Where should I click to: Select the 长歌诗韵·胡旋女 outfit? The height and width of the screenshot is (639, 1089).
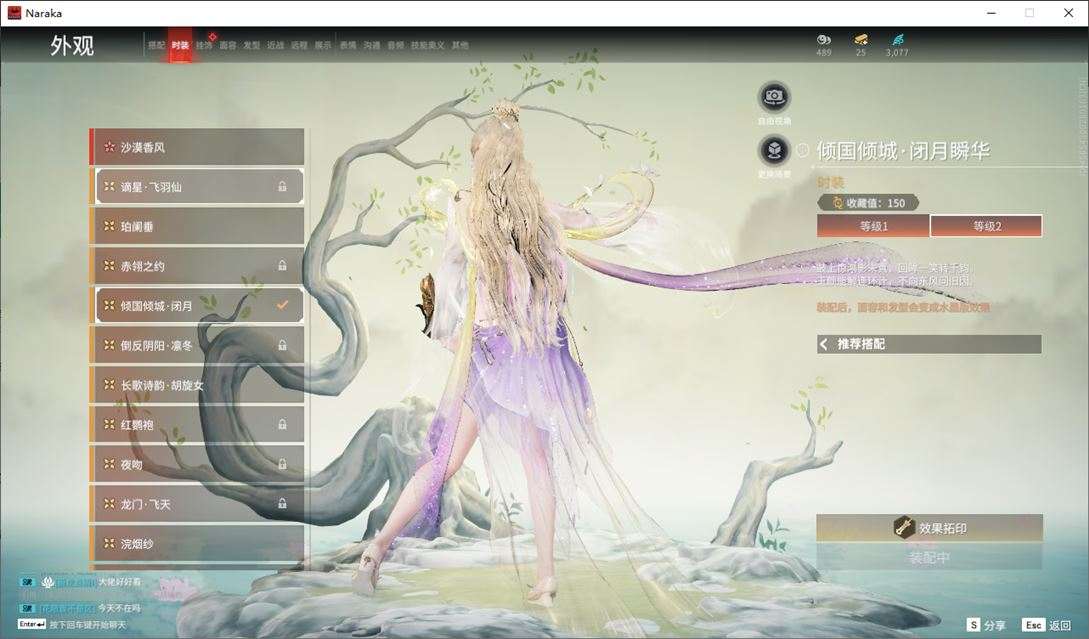(x=197, y=384)
